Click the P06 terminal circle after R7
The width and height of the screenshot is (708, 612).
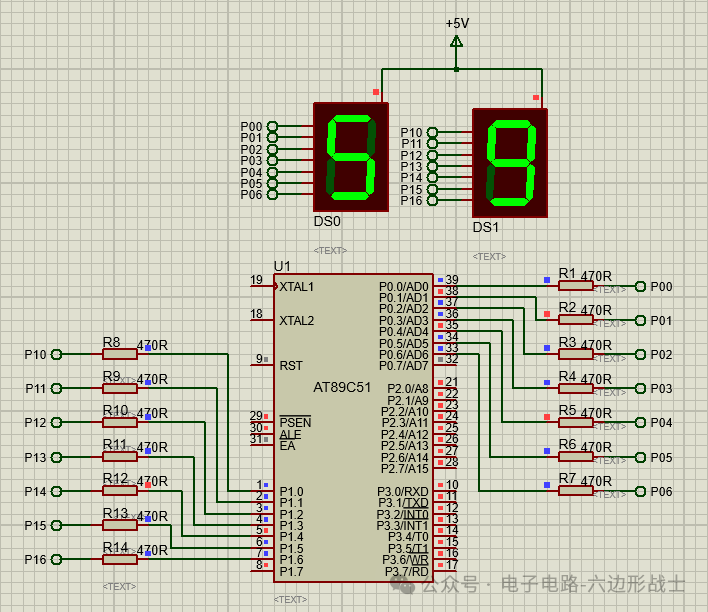tap(640, 491)
